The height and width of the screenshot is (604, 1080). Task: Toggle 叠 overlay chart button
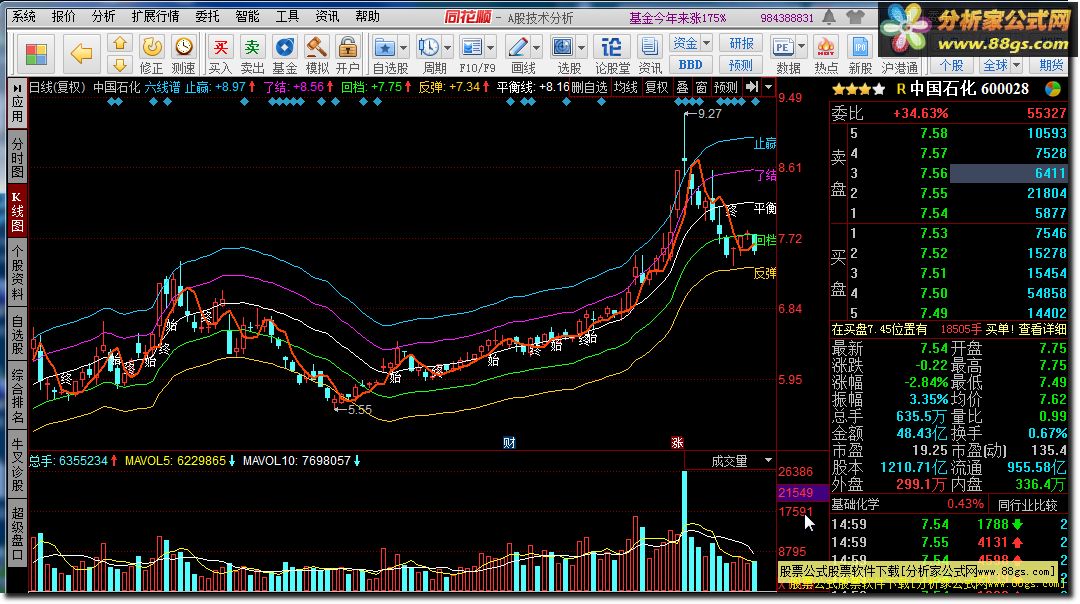[x=682, y=87]
